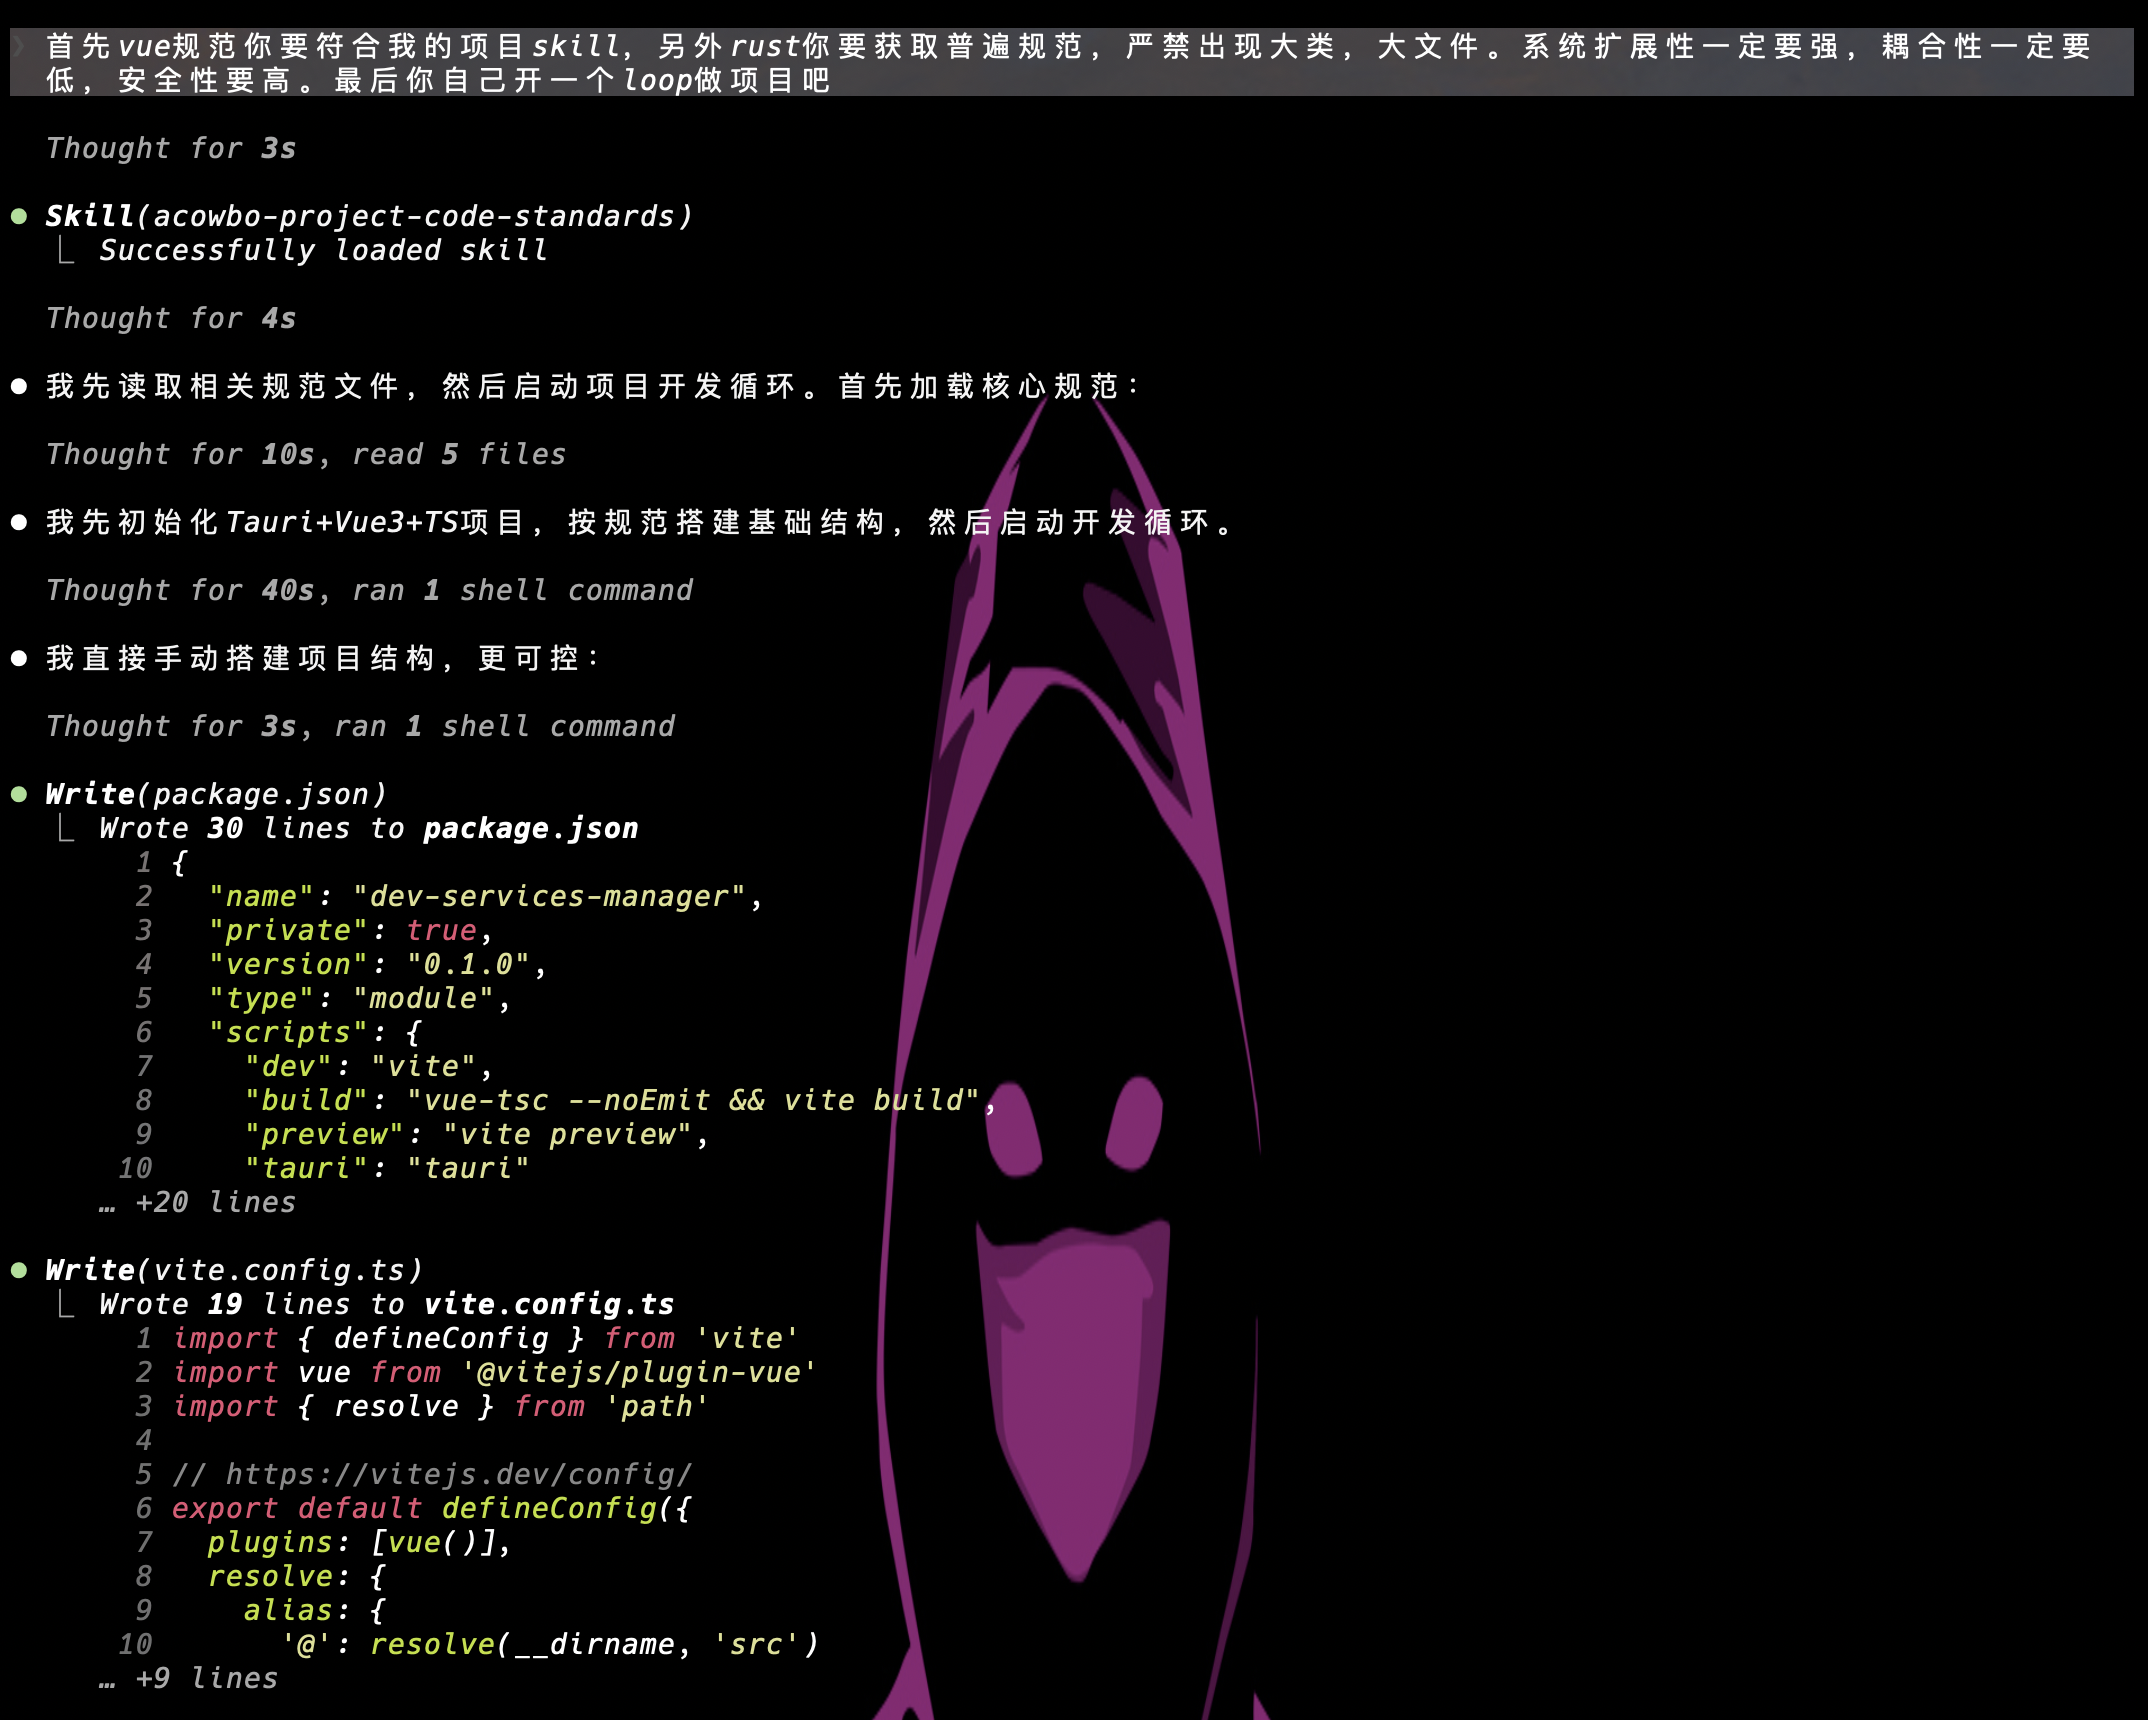The width and height of the screenshot is (2148, 1720).
Task: Expand 'Thought for 3s, ran 1 shell command'
Action: [x=360, y=726]
